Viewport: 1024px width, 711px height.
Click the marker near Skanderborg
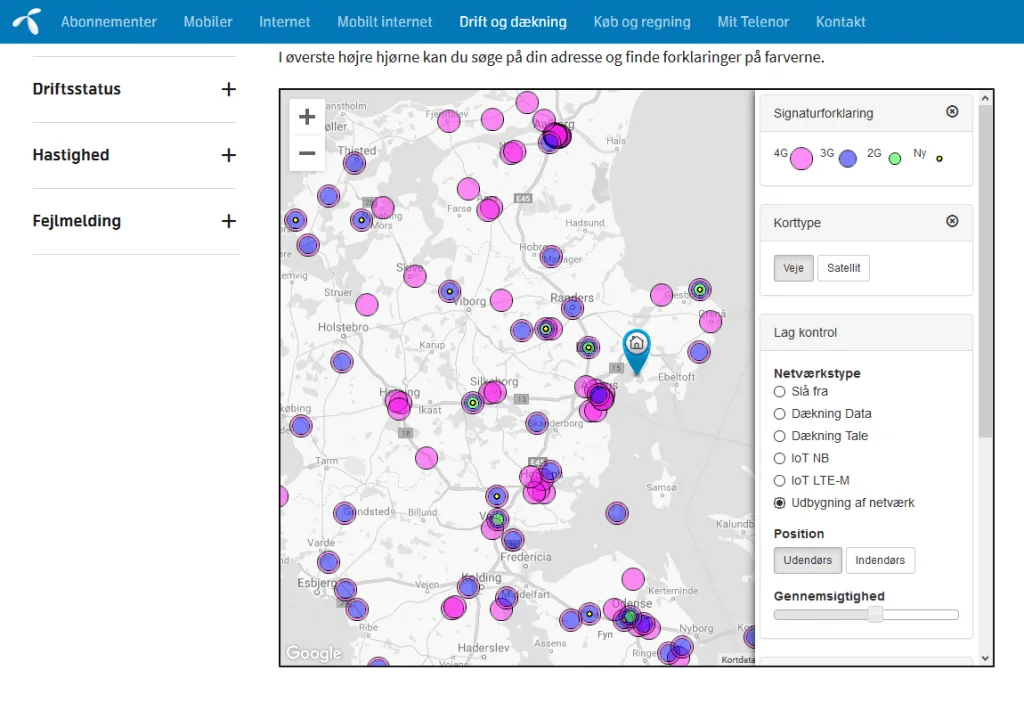(x=537, y=424)
